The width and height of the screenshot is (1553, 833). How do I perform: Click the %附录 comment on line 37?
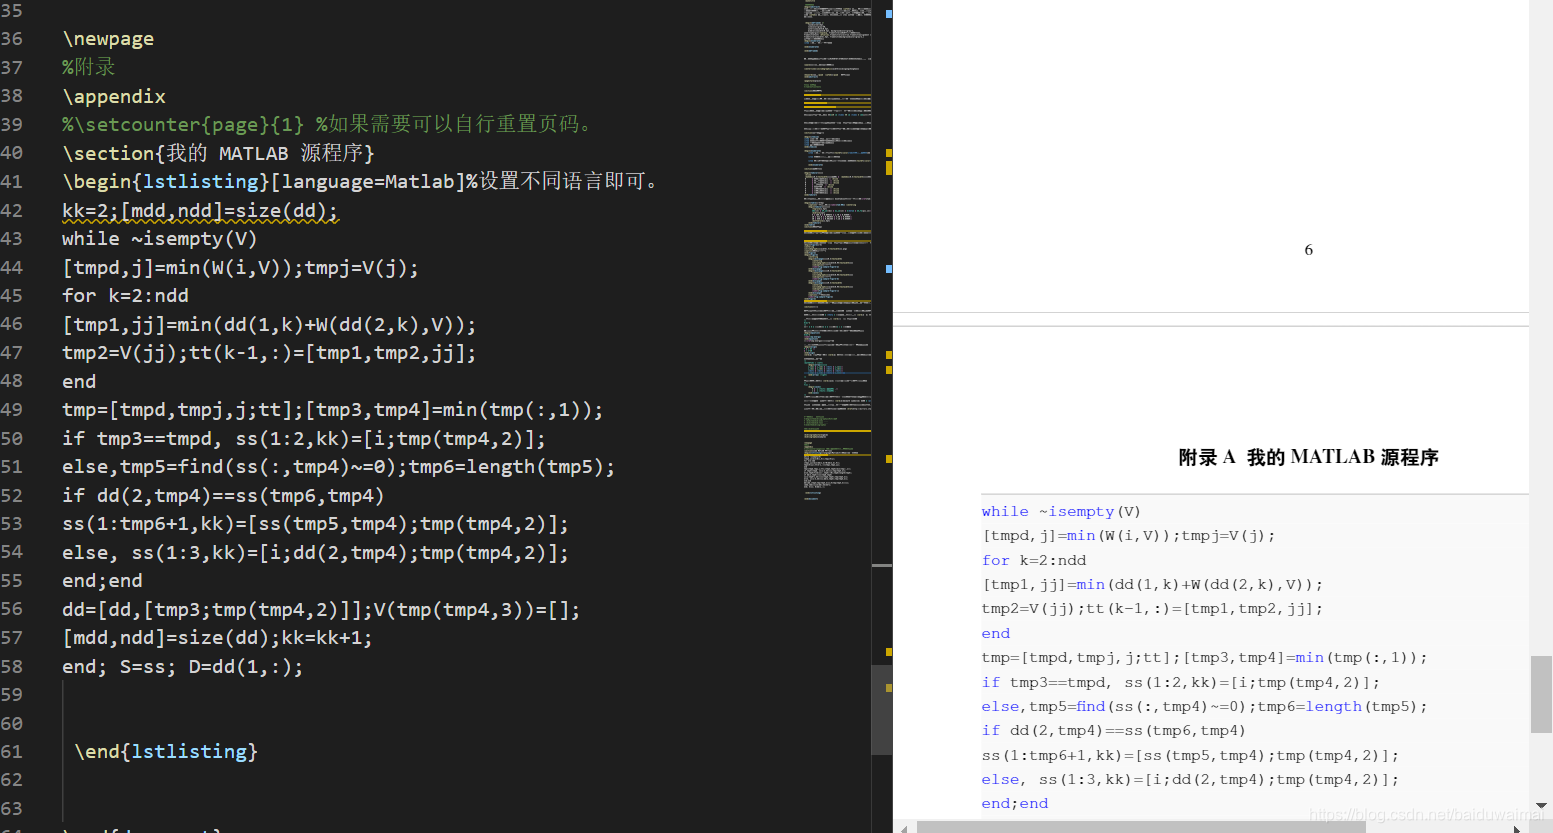click(88, 67)
